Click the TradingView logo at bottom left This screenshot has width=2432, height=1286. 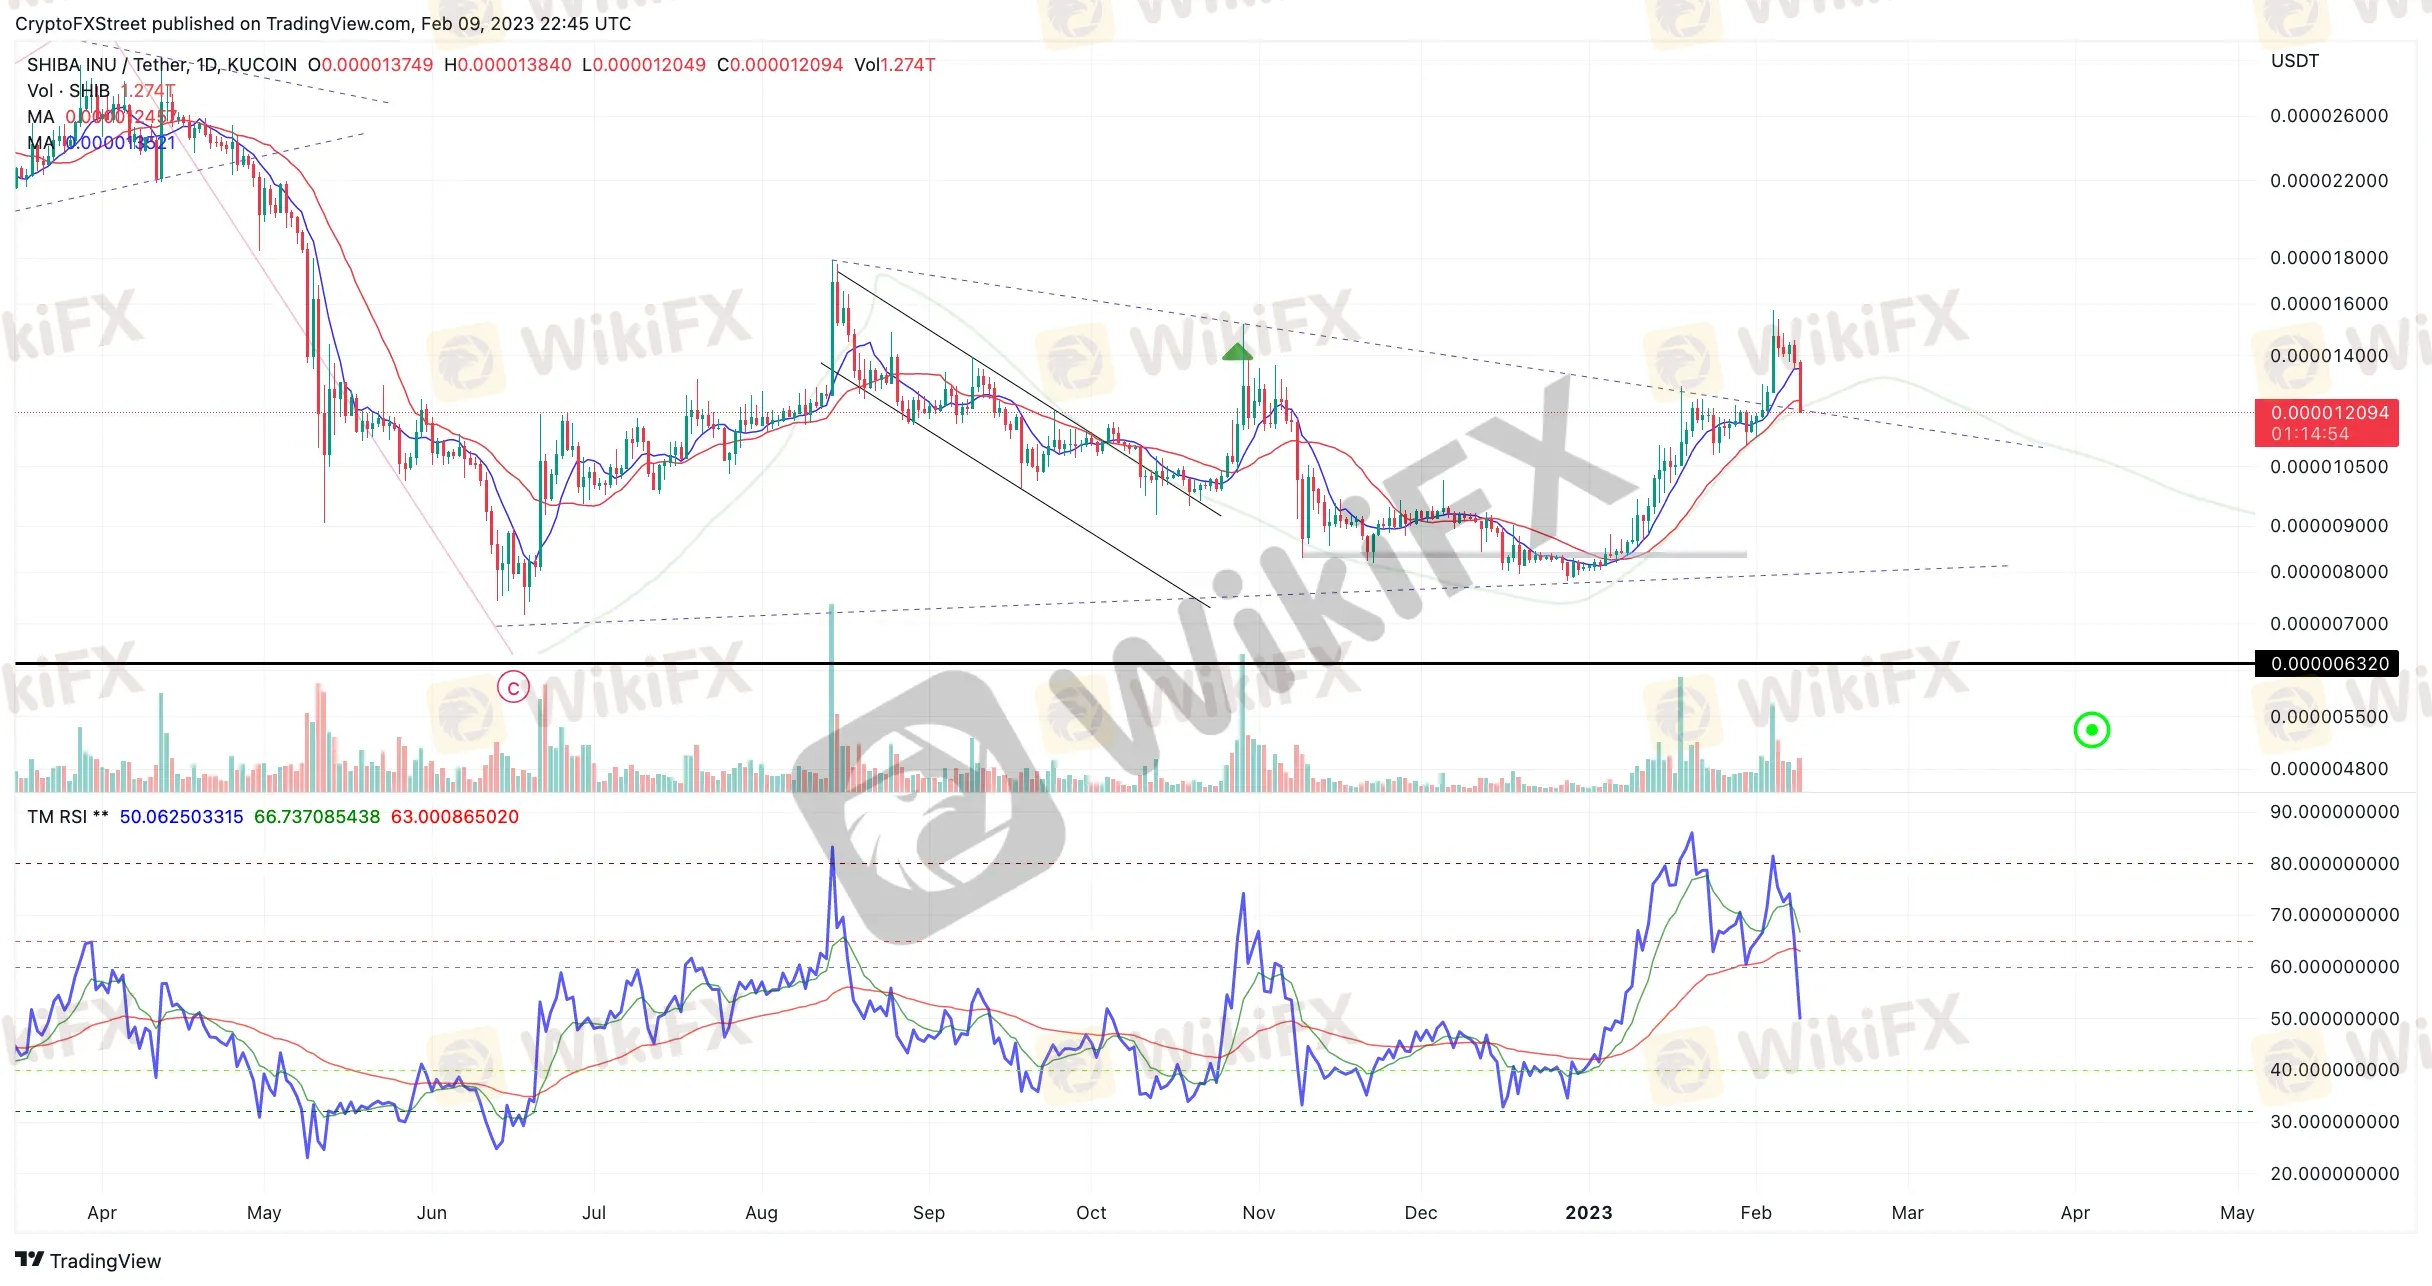pos(88,1260)
